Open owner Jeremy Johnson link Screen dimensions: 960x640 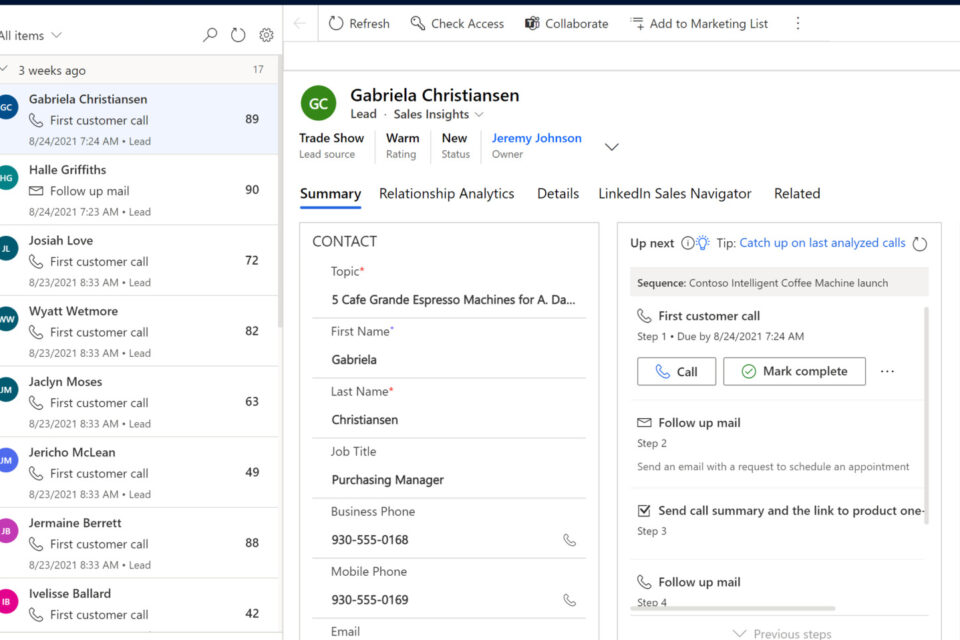click(536, 138)
